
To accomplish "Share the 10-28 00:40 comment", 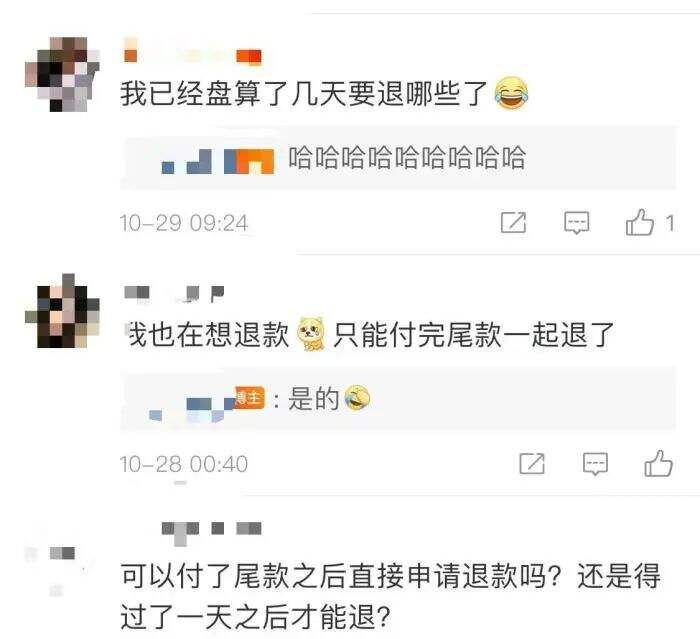I will (532, 464).
